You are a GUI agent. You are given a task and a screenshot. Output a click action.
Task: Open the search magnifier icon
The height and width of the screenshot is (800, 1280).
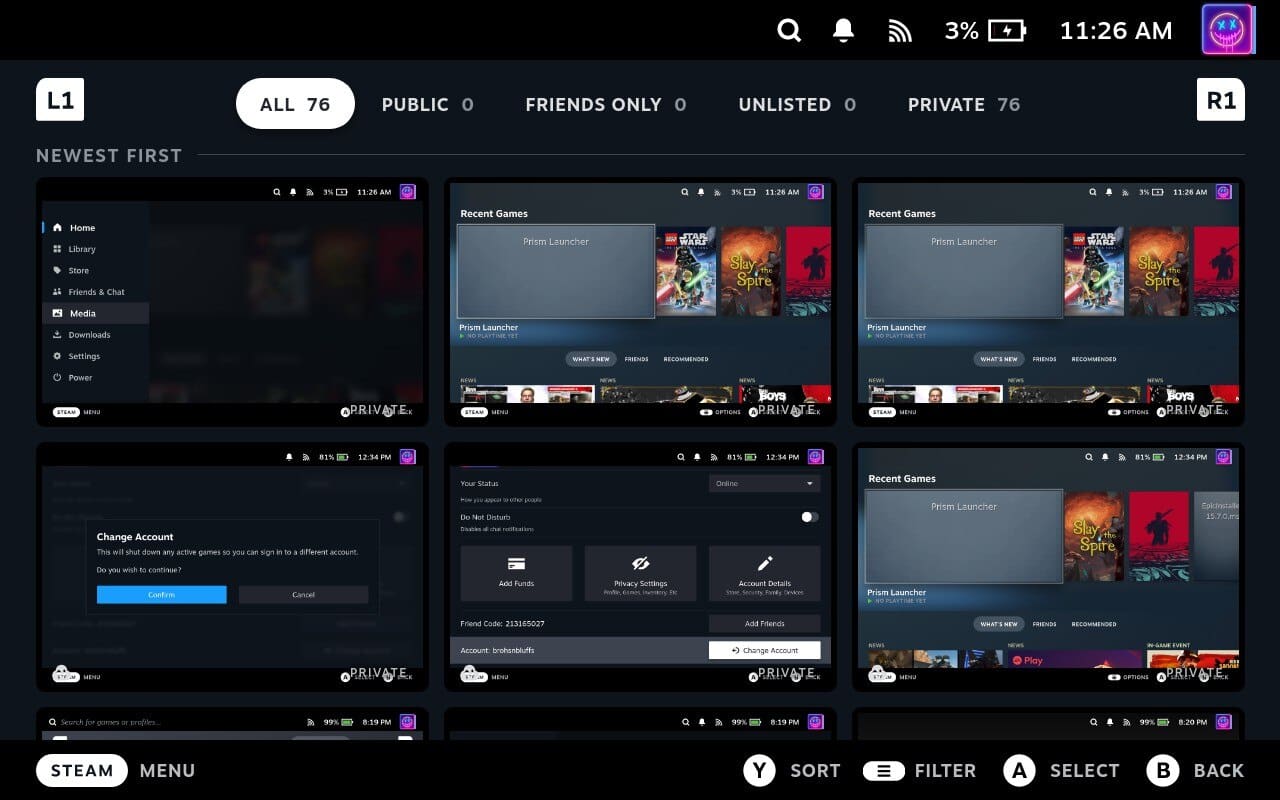pos(789,31)
